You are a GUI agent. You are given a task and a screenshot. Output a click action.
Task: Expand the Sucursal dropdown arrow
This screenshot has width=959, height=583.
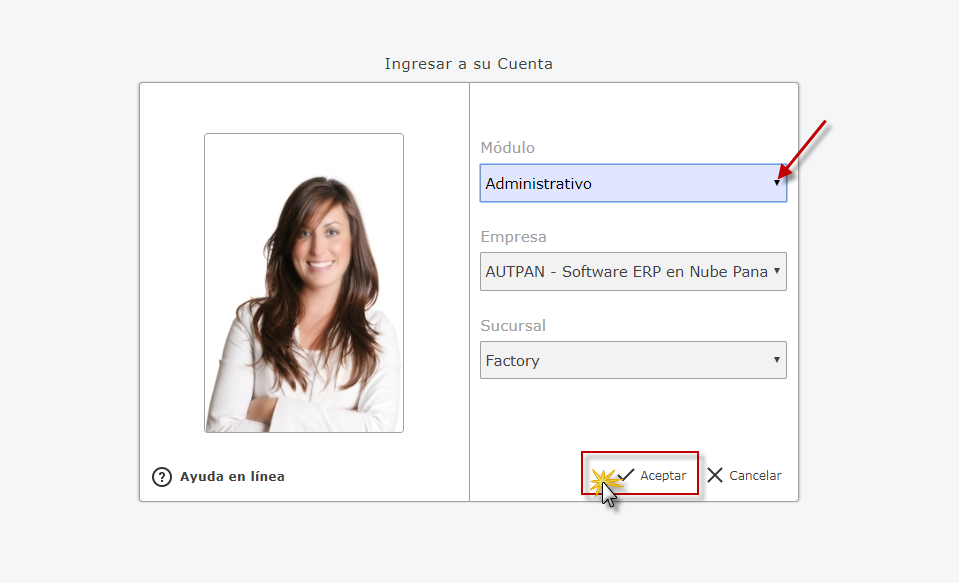pos(777,360)
